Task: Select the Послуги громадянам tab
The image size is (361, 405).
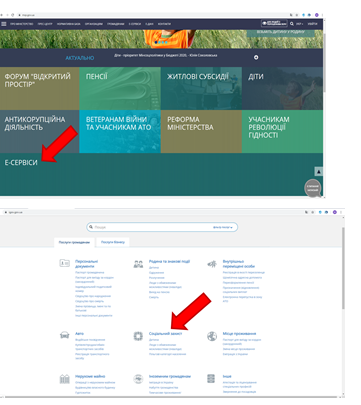Action: click(x=74, y=242)
